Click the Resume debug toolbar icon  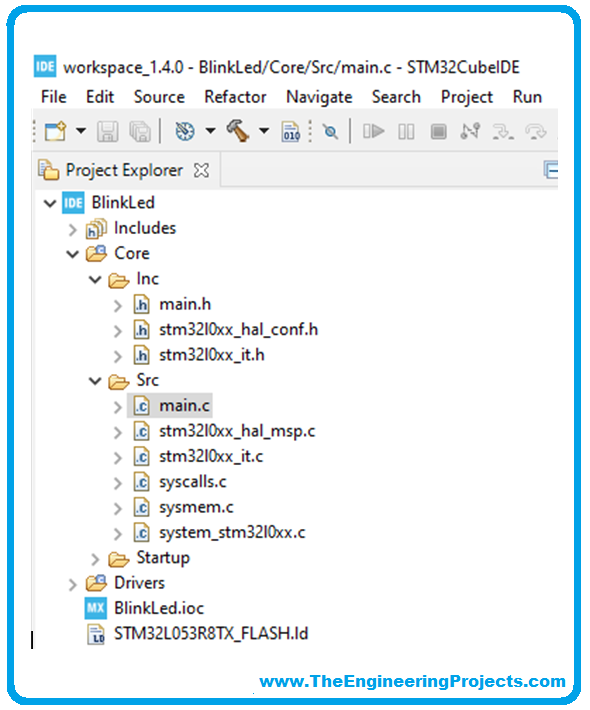[374, 132]
